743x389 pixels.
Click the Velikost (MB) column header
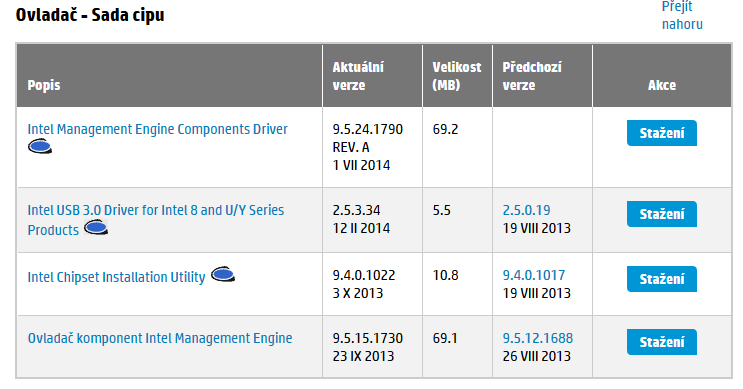point(457,76)
